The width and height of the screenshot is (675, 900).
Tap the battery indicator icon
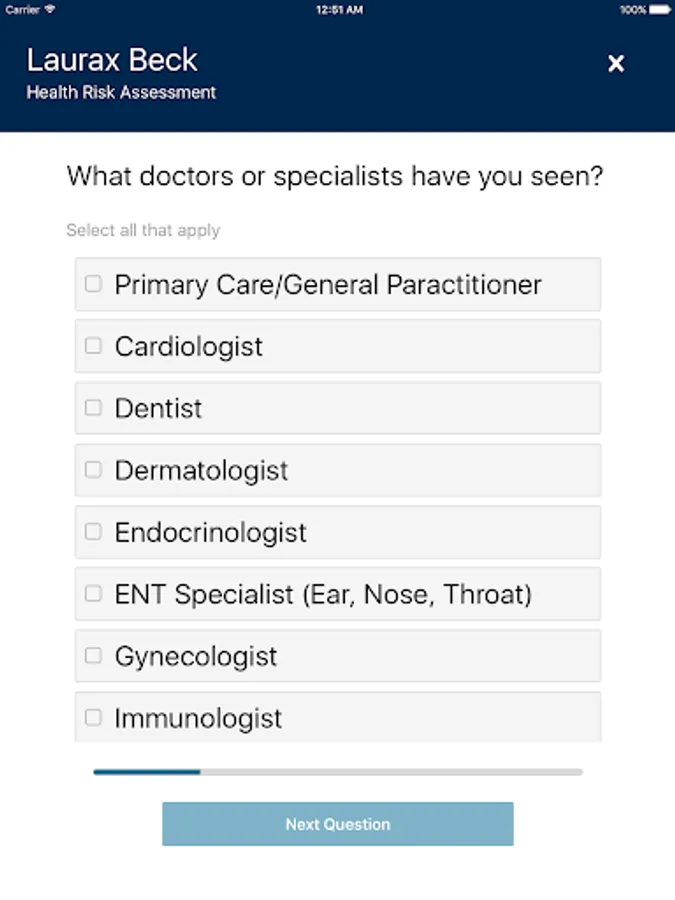659,9
